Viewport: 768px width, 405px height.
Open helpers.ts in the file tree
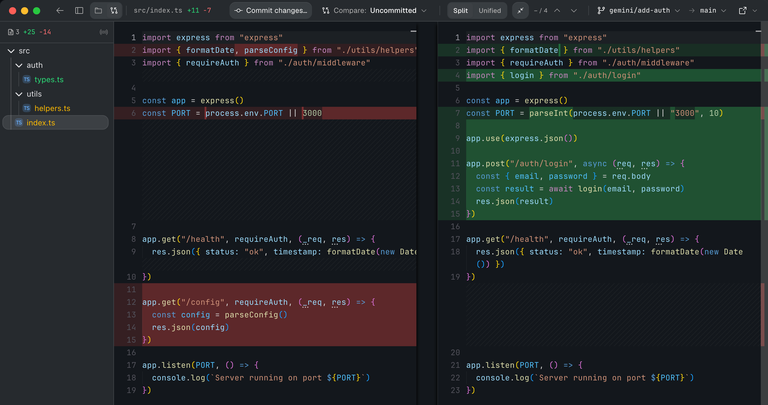(52, 108)
